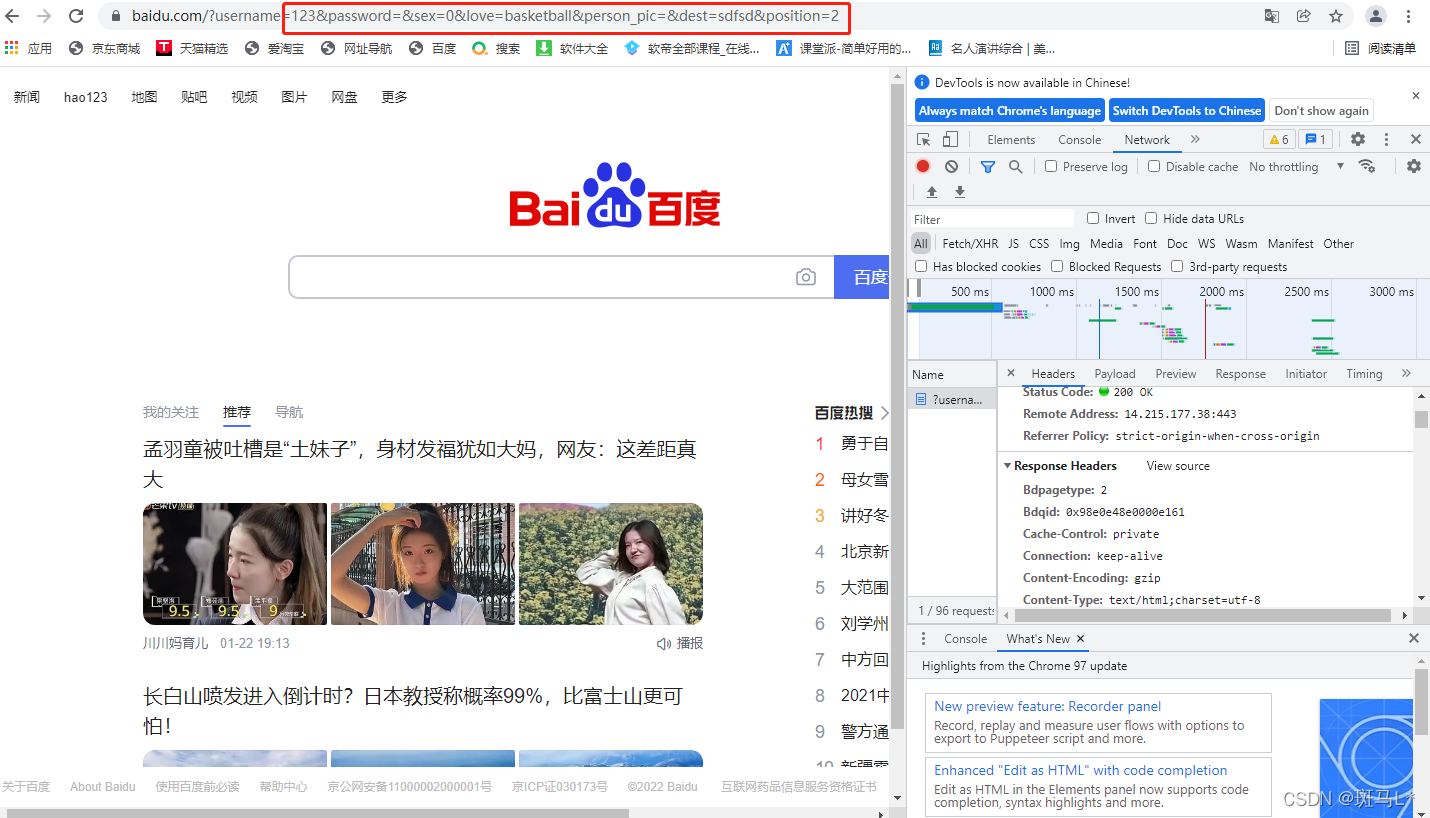Click the Don't show again button
1430x818 pixels.
[1321, 111]
